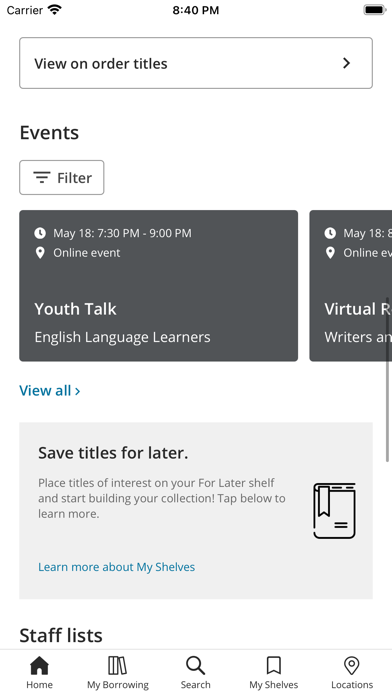Open the Virtual event card beside Youth Talk

point(350,285)
